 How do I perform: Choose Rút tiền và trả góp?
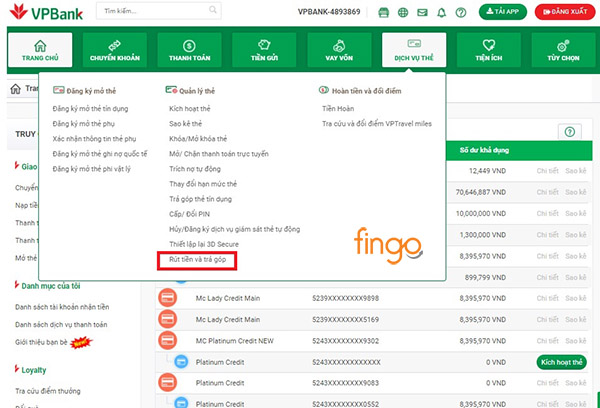click(x=197, y=259)
